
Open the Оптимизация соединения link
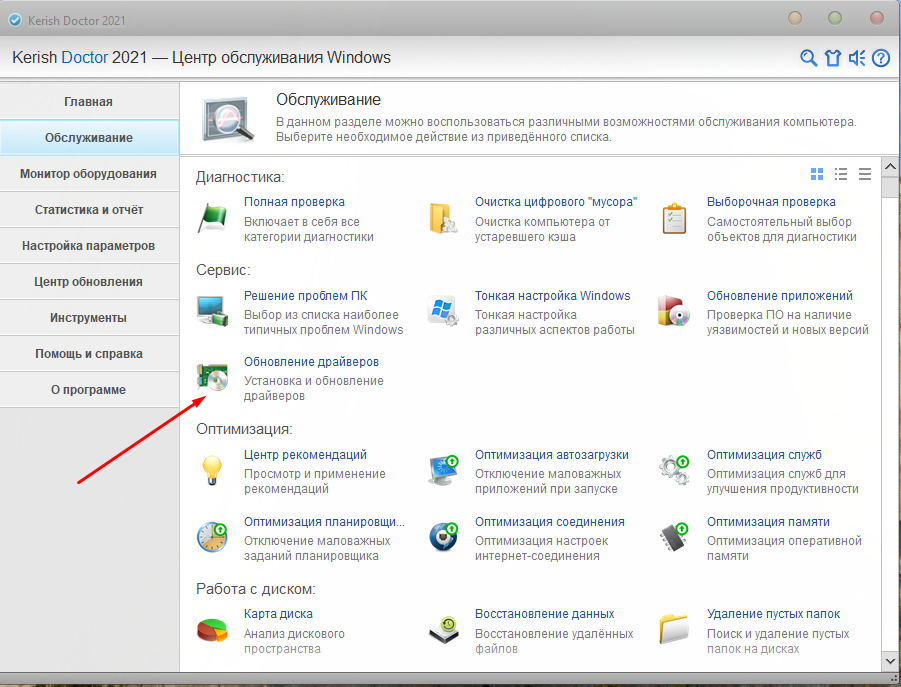(x=549, y=522)
